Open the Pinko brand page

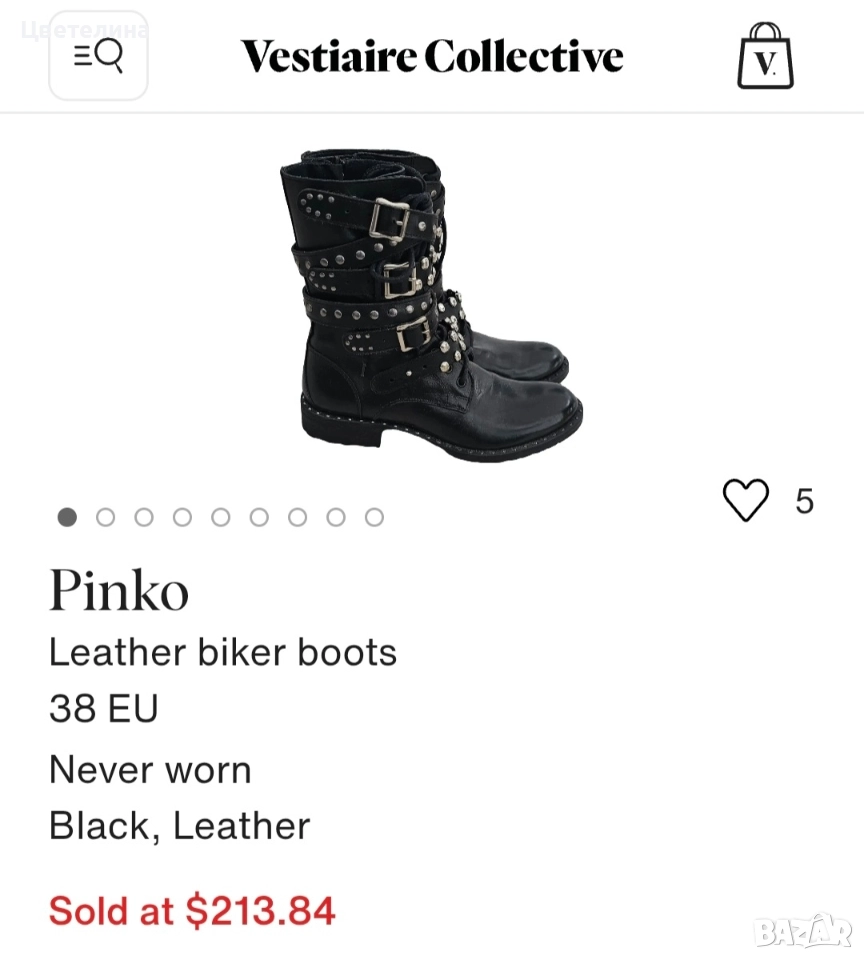[119, 591]
